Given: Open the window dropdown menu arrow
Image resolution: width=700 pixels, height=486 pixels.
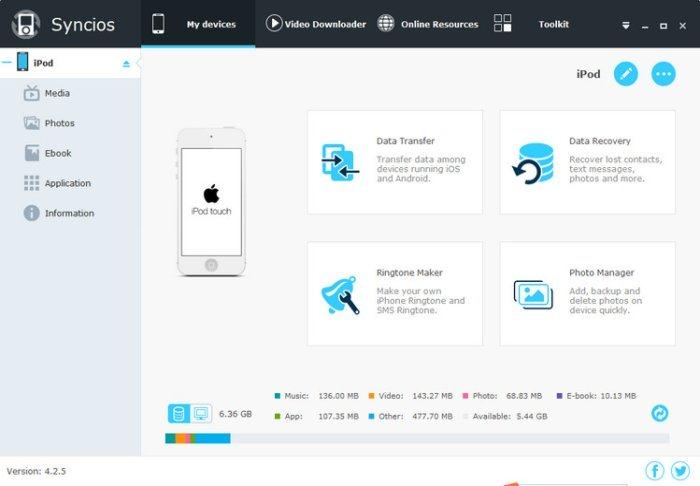Looking at the screenshot, I should pos(626,24).
